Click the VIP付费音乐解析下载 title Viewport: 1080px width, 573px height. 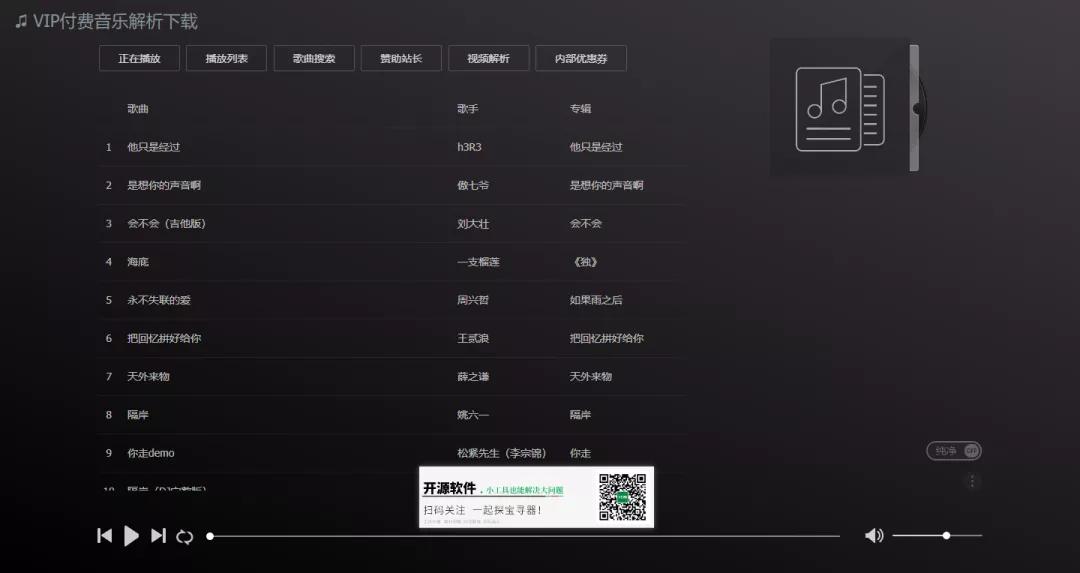pyautogui.click(x=115, y=21)
